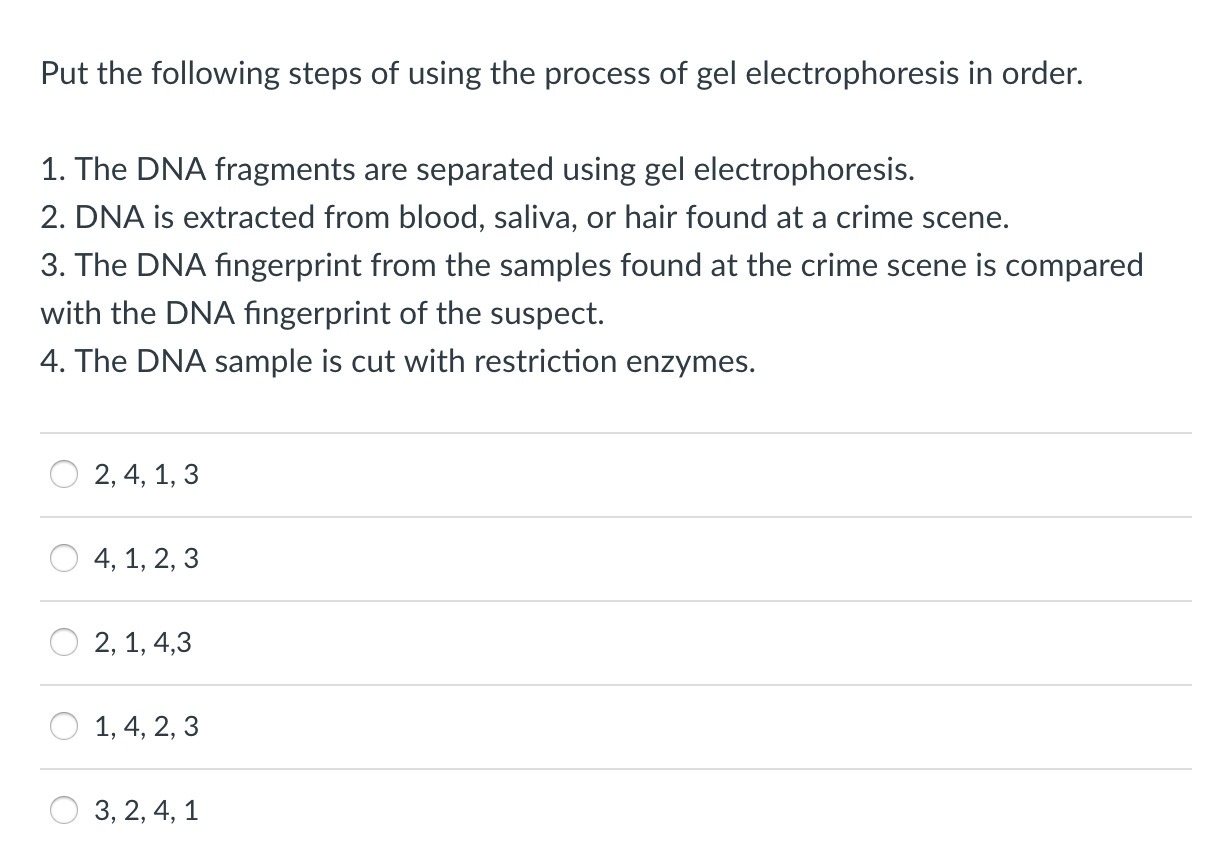
Task: Click the words "restriction enzymes" in statement 4
Action: point(615,362)
